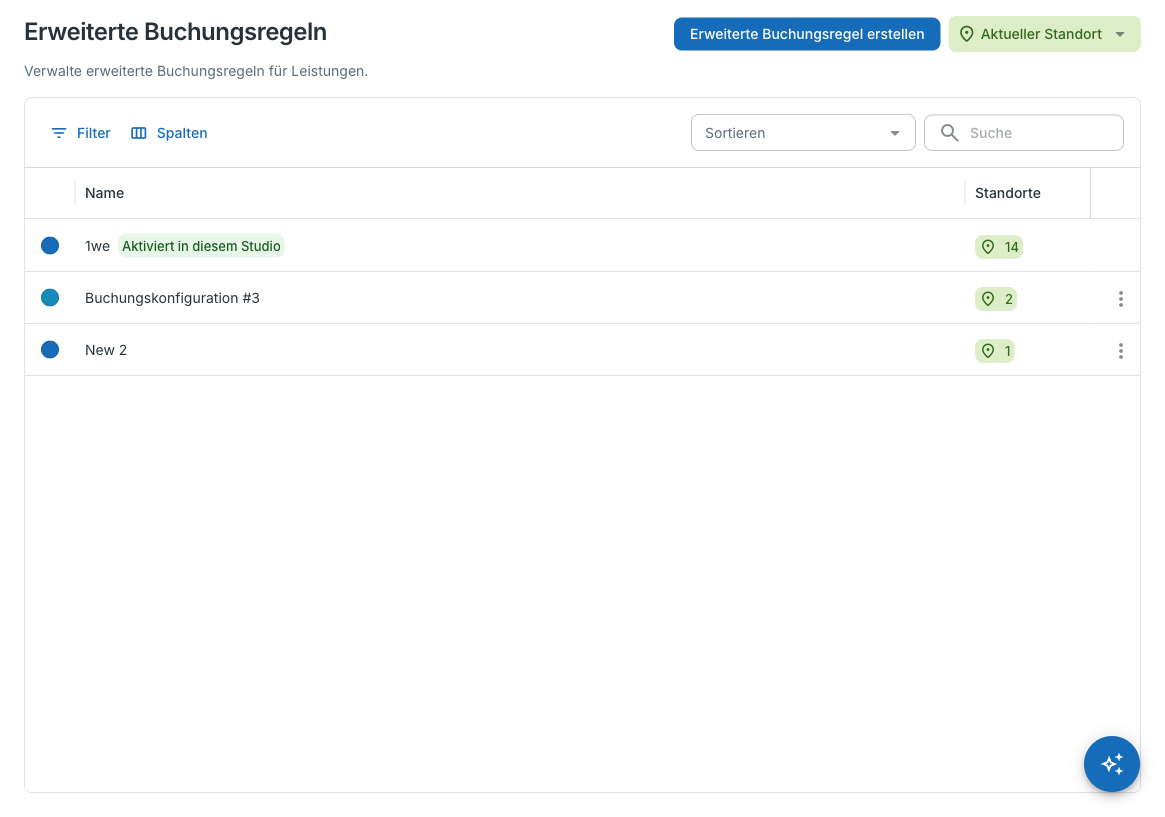The height and width of the screenshot is (817, 1165).
Task: Click the Standorte column header
Action: (x=1007, y=193)
